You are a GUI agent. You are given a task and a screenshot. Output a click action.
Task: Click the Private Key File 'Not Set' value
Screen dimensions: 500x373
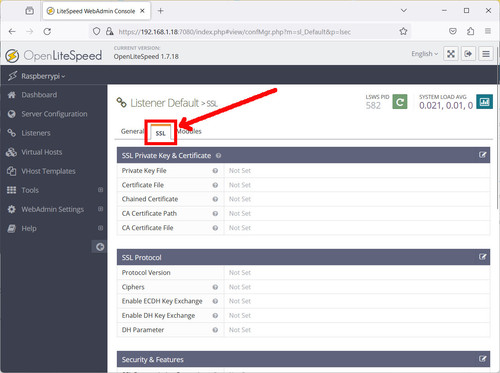click(240, 171)
